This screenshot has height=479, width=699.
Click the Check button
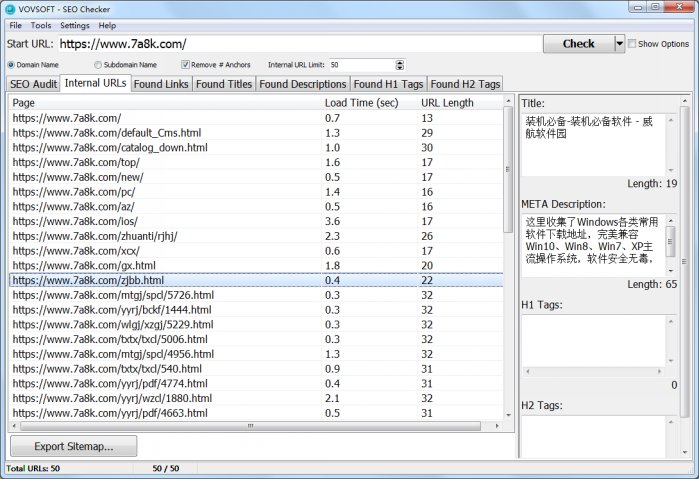coord(579,44)
